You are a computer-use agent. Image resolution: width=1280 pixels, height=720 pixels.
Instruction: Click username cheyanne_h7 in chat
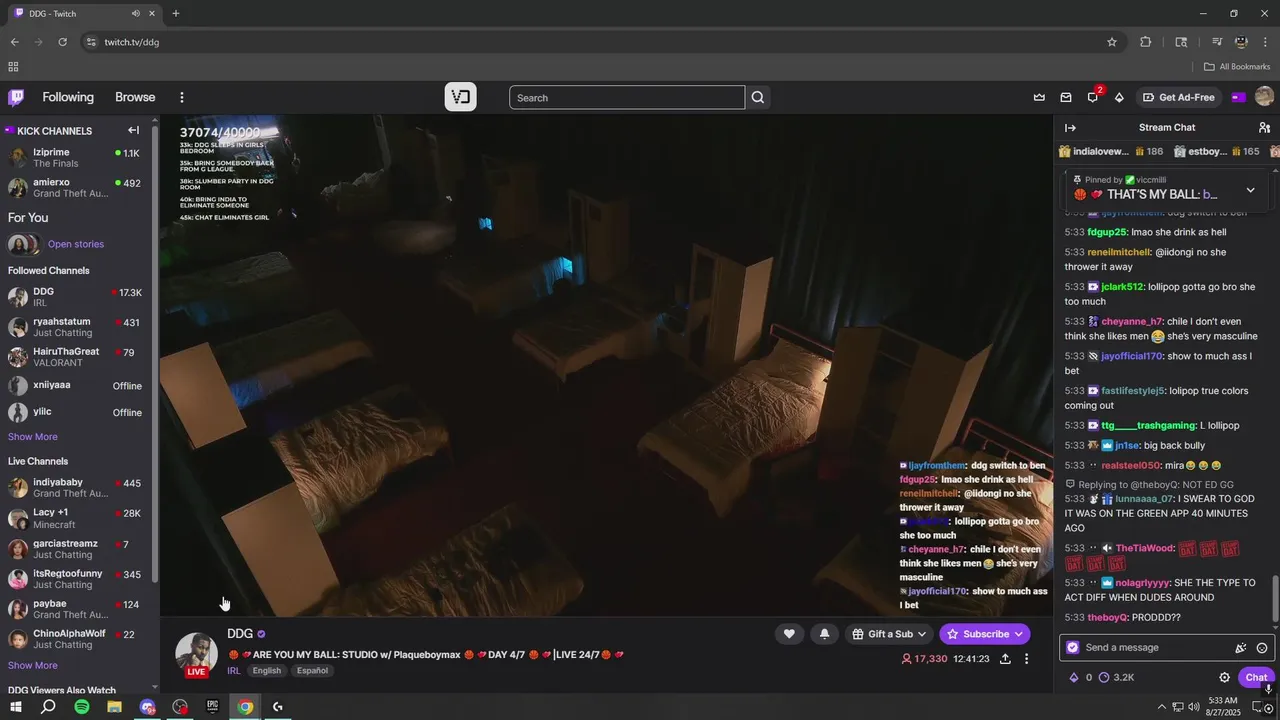pos(1132,322)
